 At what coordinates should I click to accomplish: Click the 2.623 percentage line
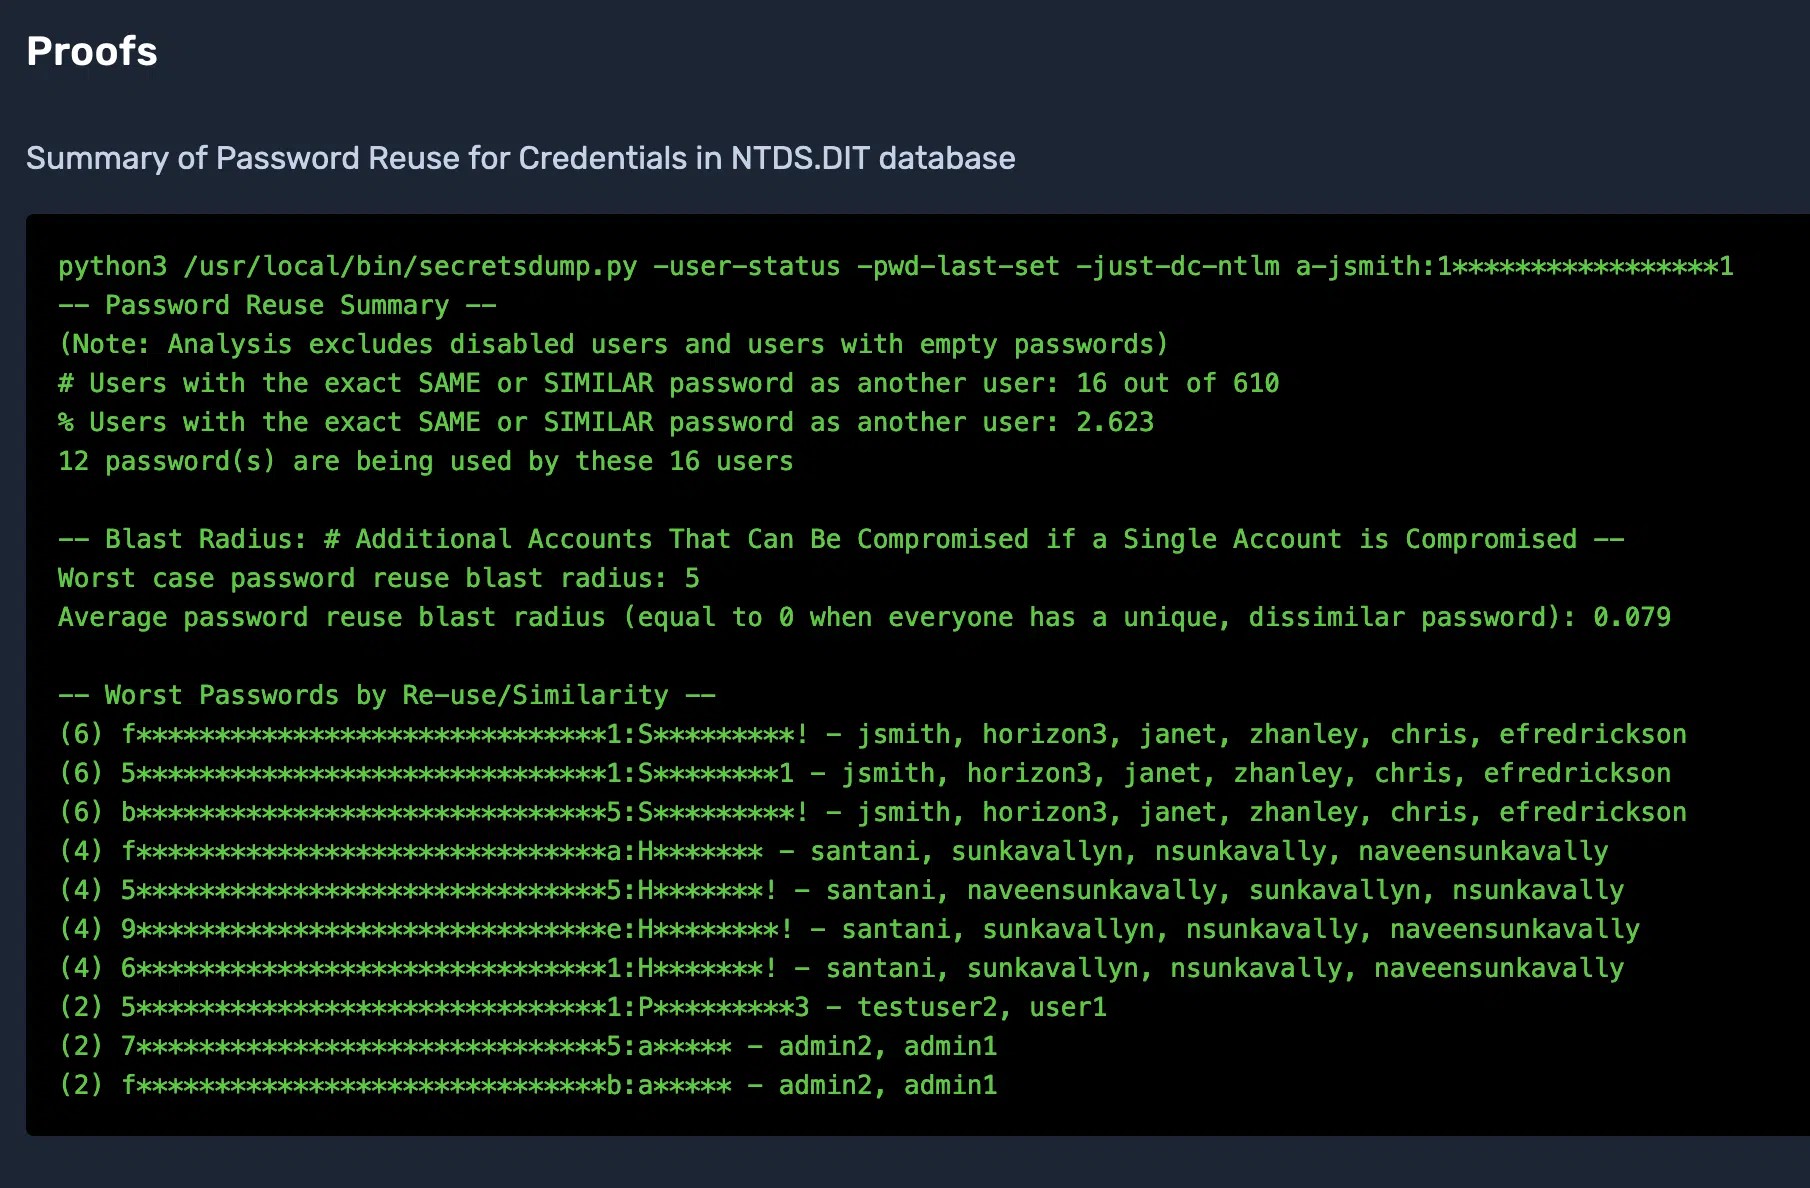(606, 422)
